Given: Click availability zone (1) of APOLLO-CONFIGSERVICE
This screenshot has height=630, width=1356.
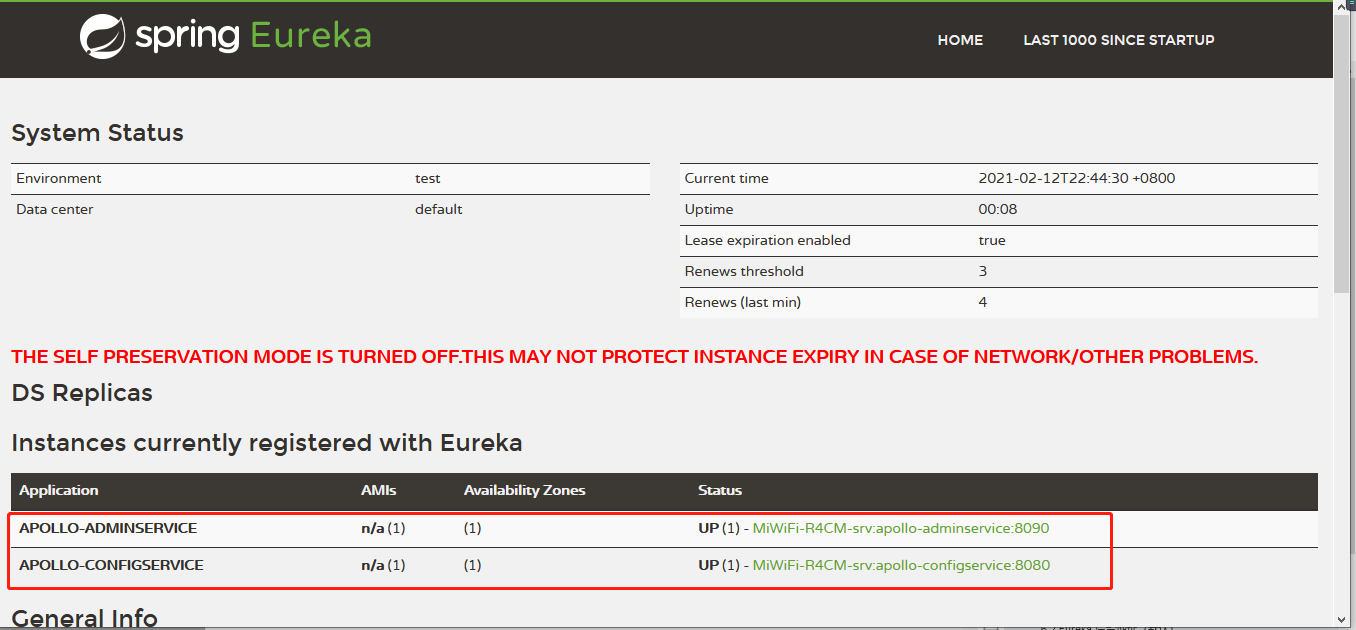Looking at the screenshot, I should point(473,565).
